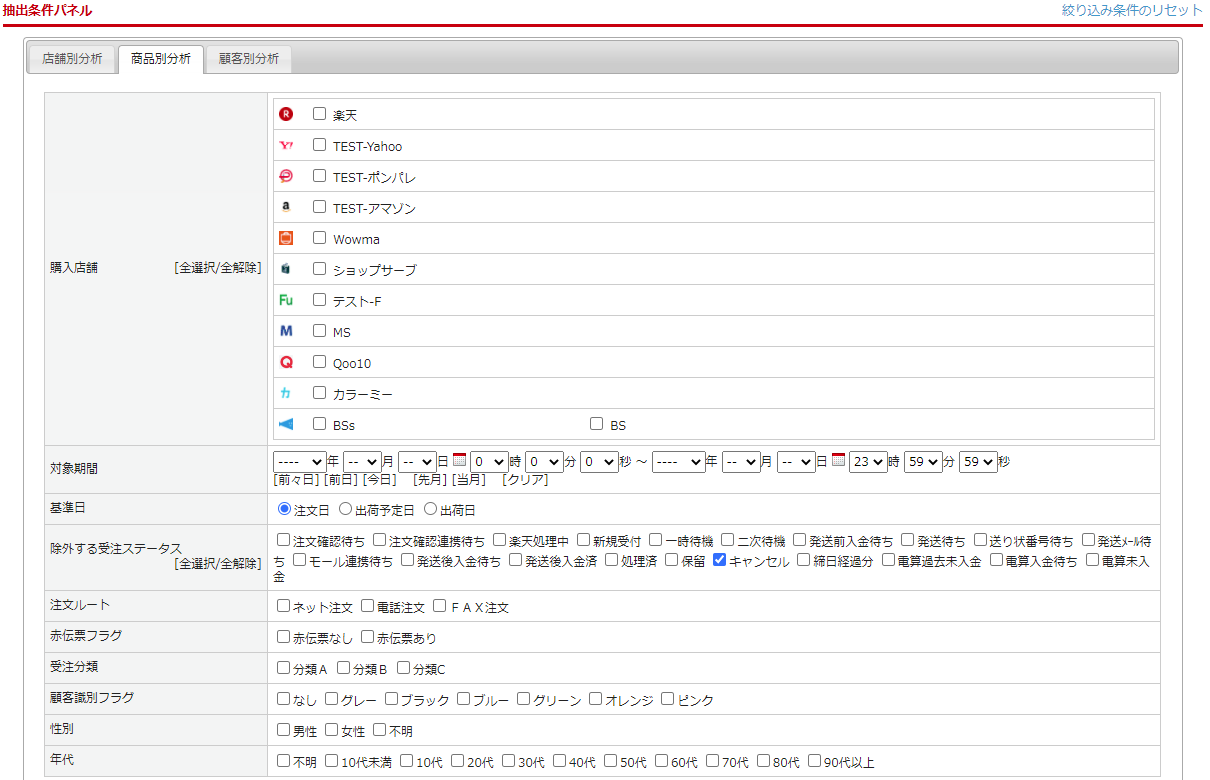Open the start month dropdown

click(x=362, y=462)
